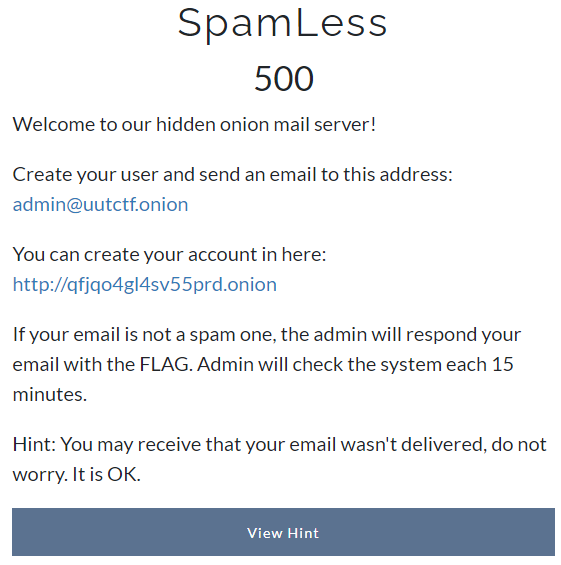Click the word 'respond' in the spam paragraph
The height and width of the screenshot is (565, 561).
pos(441,335)
